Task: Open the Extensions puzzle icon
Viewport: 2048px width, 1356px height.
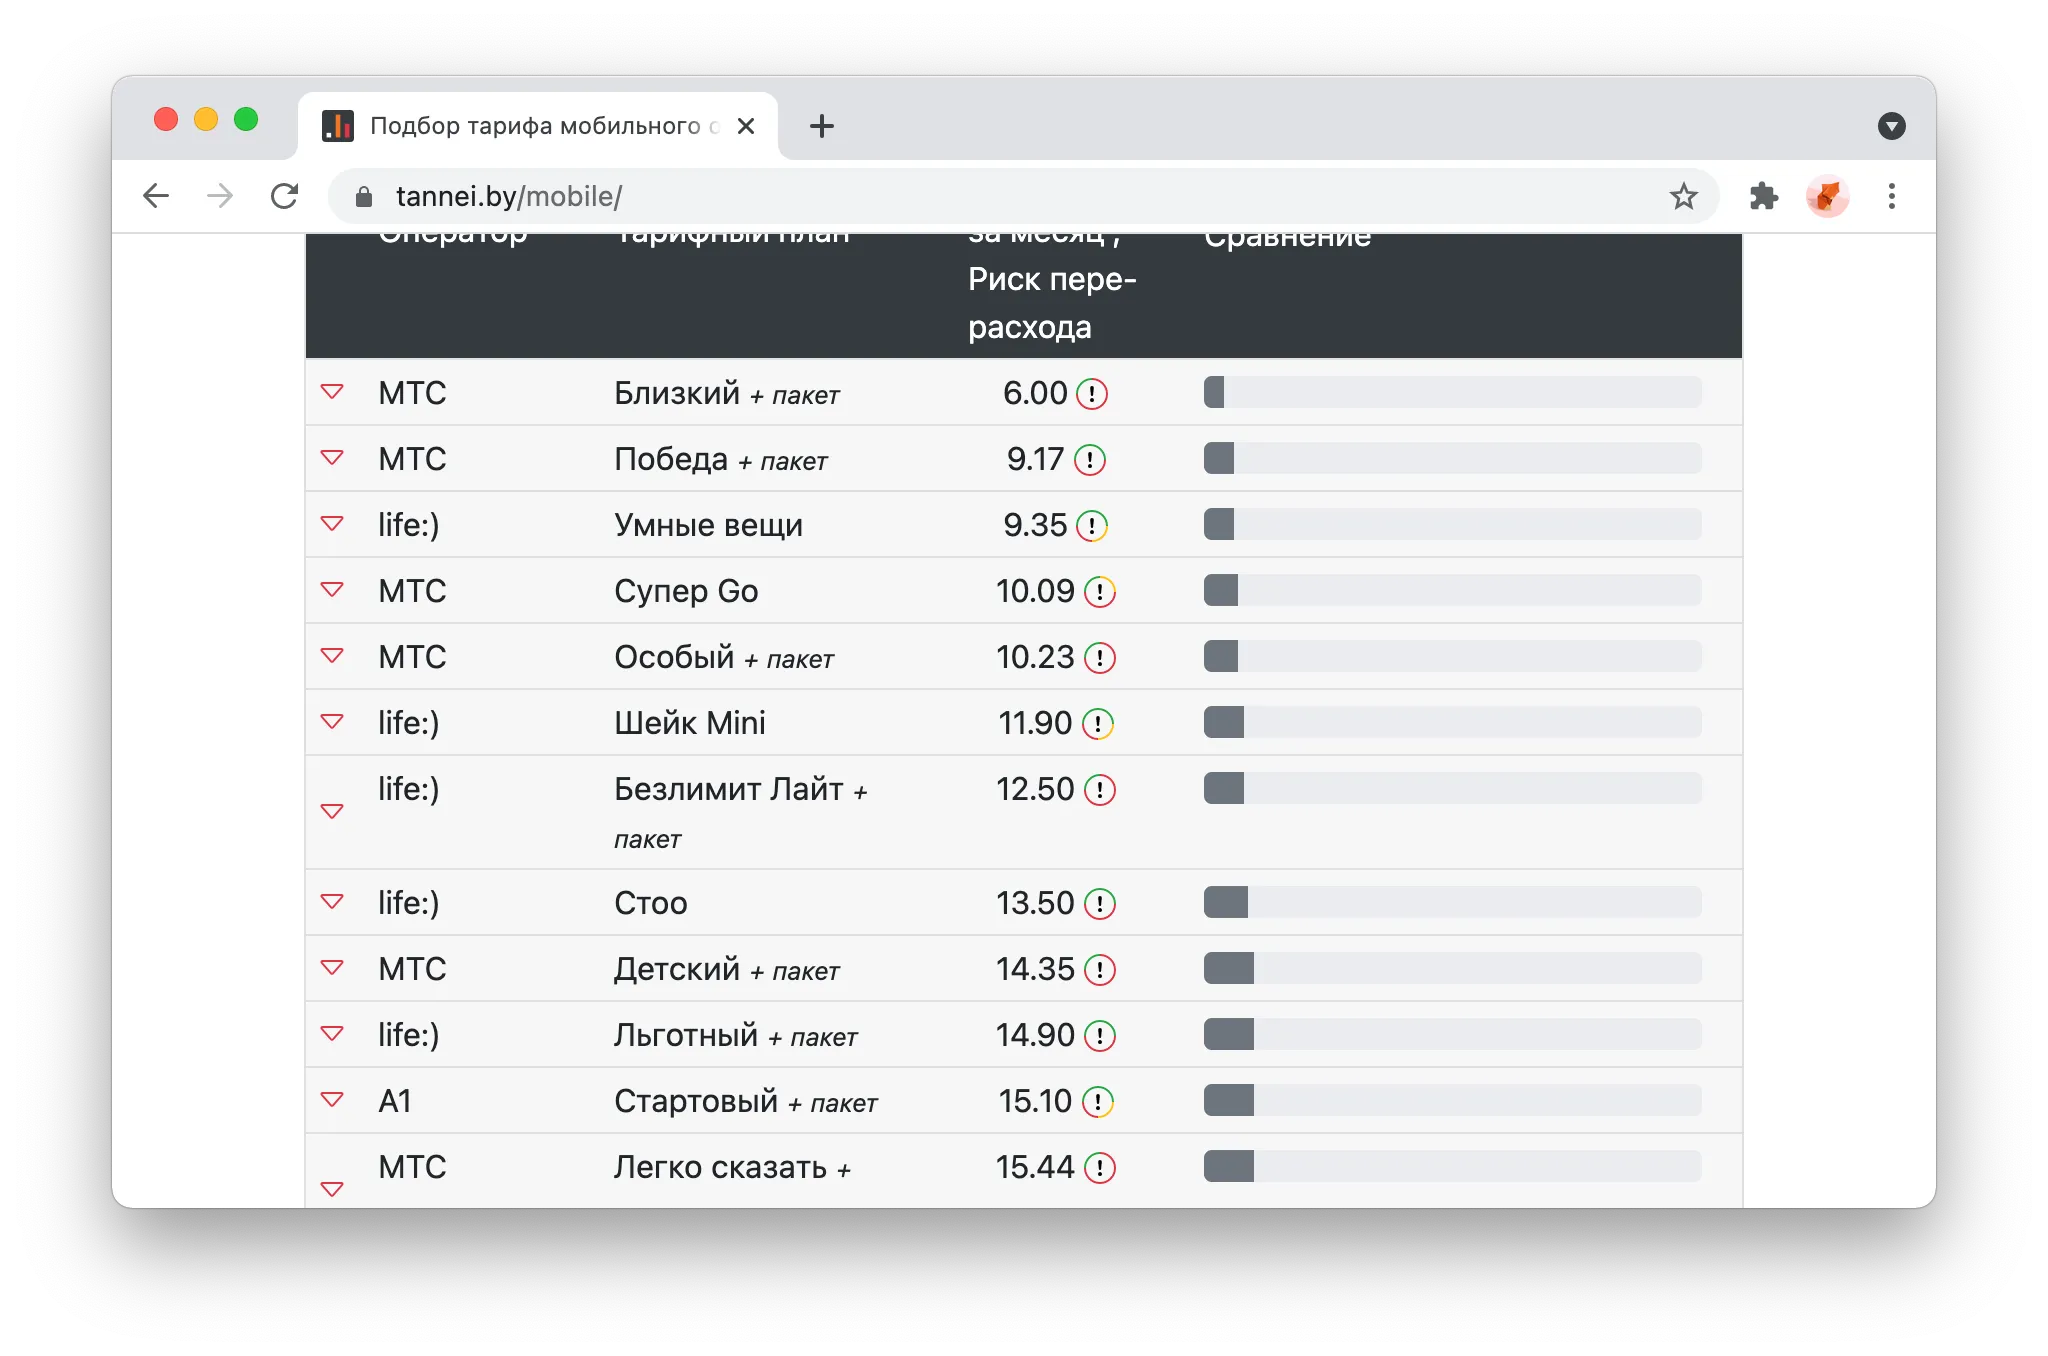Action: pyautogui.click(x=1764, y=196)
